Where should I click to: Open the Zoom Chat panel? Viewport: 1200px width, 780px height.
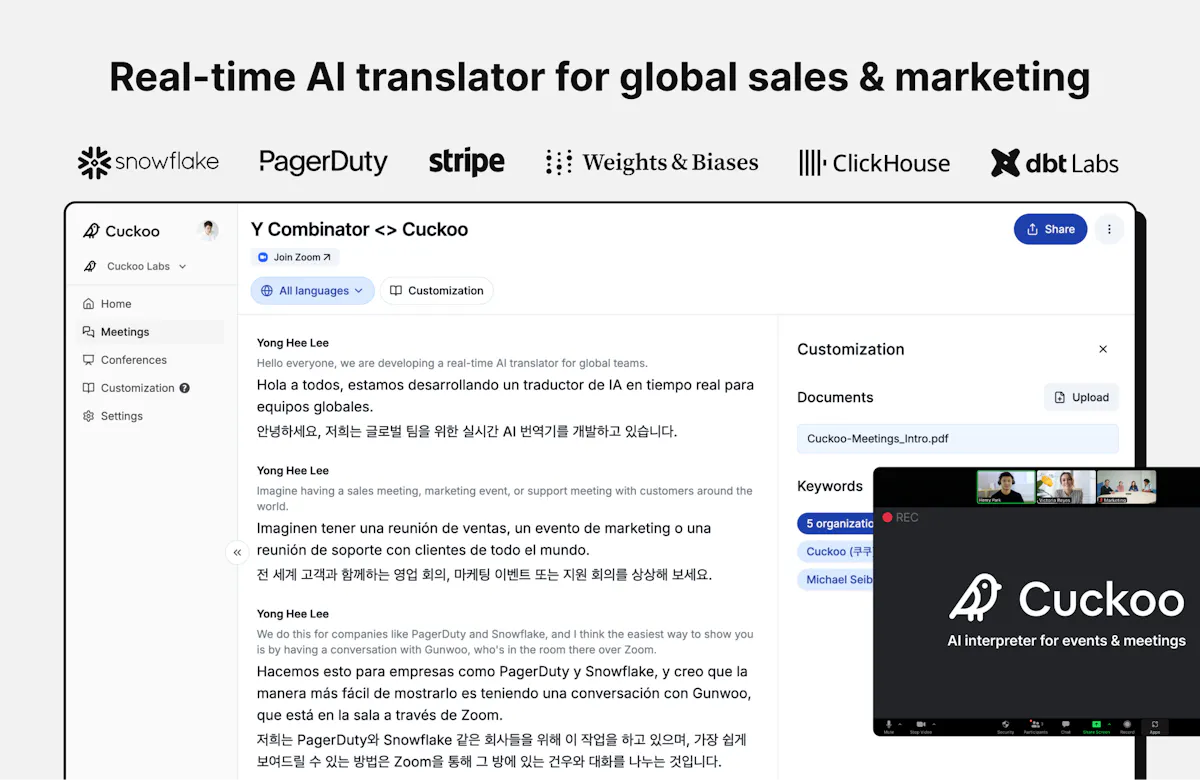1066,726
